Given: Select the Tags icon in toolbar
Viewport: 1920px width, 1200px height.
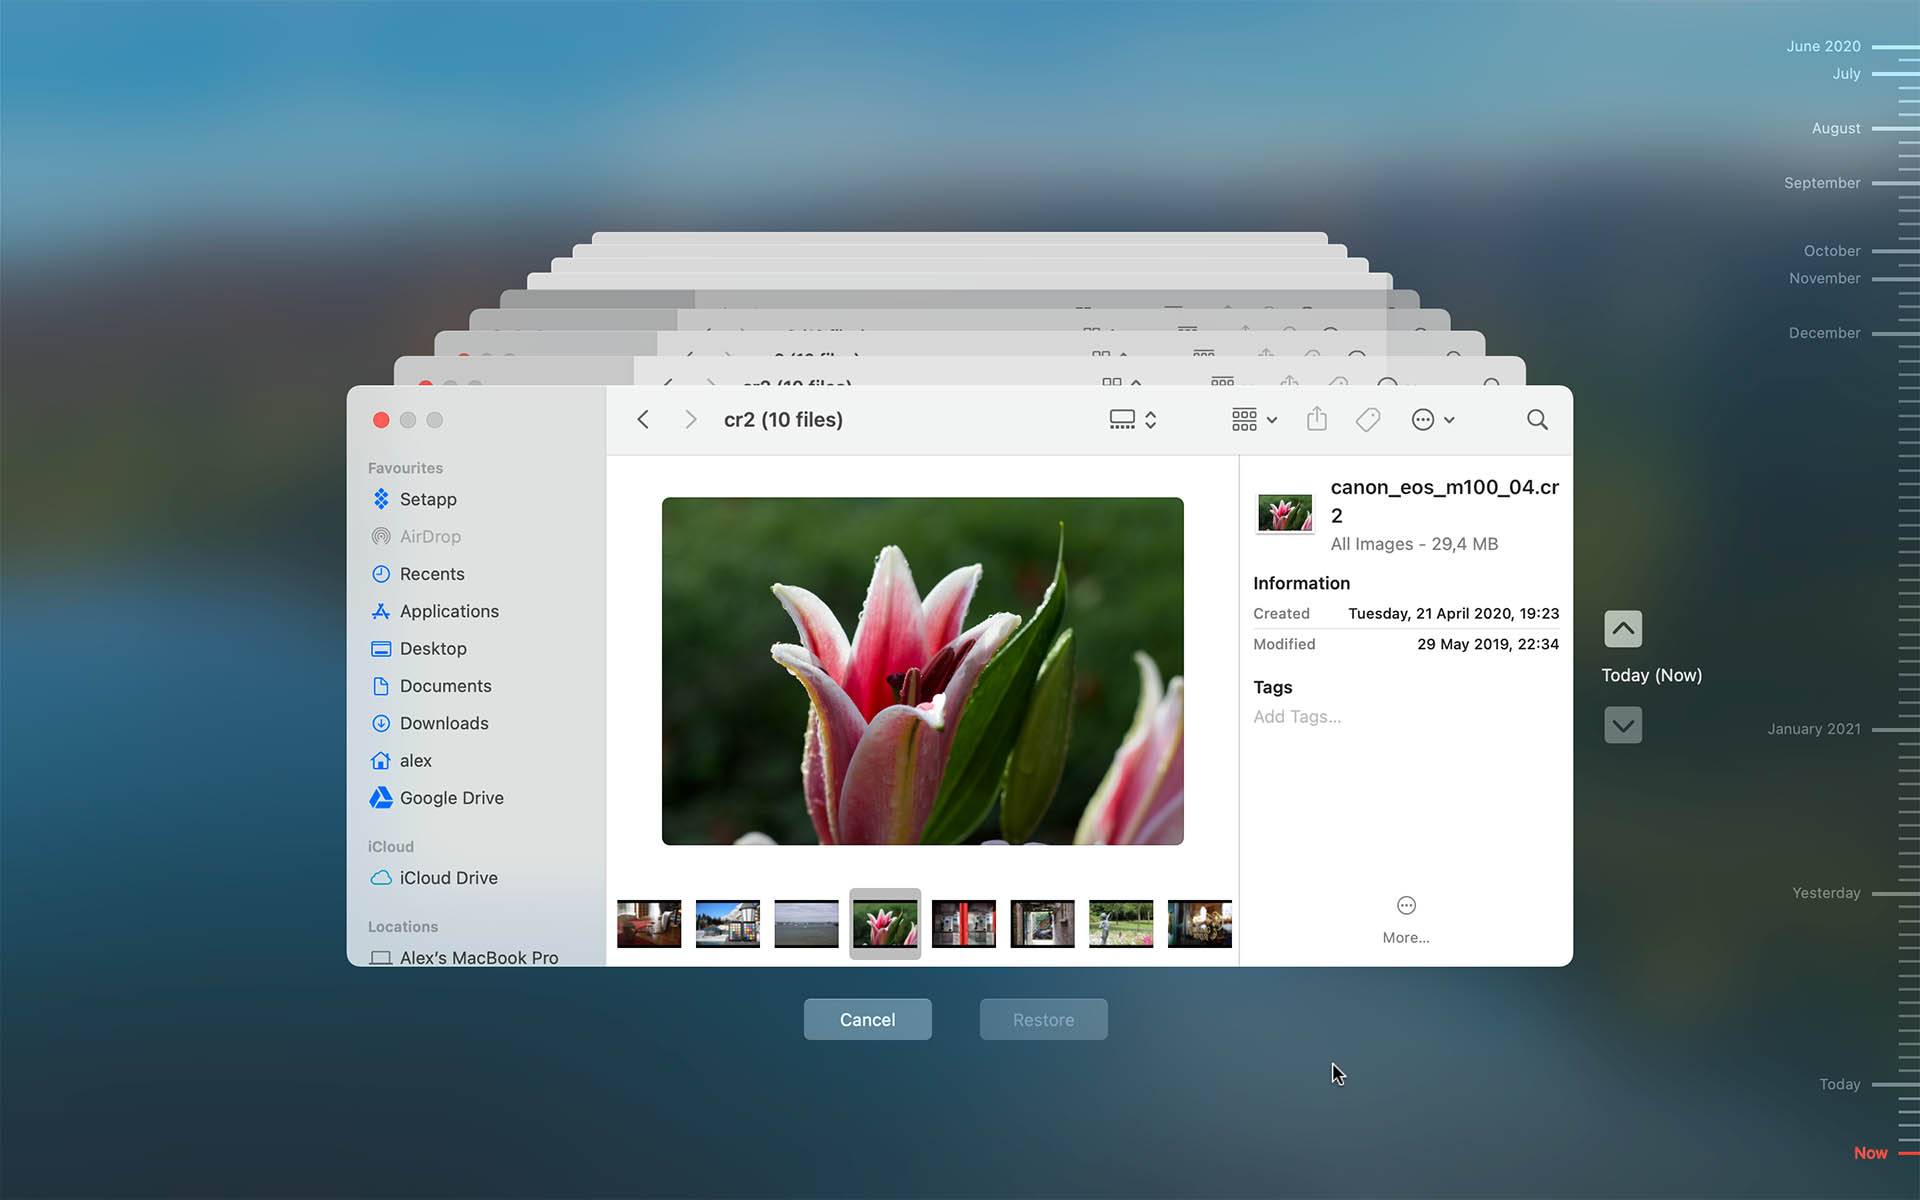Looking at the screenshot, I should coord(1368,419).
